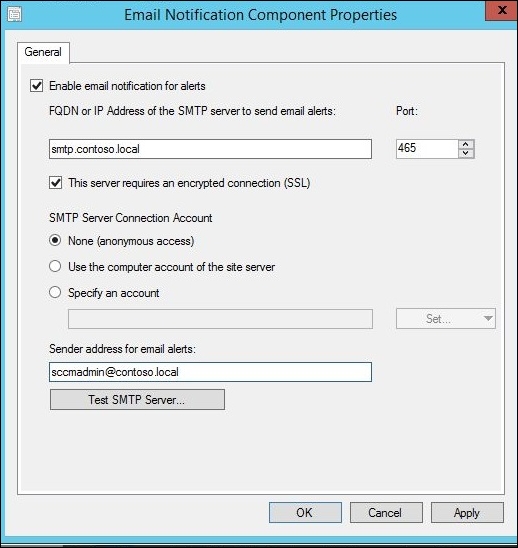The image size is (518, 548).
Task: Focus the SMTP server FQDN input field
Action: tap(210, 149)
